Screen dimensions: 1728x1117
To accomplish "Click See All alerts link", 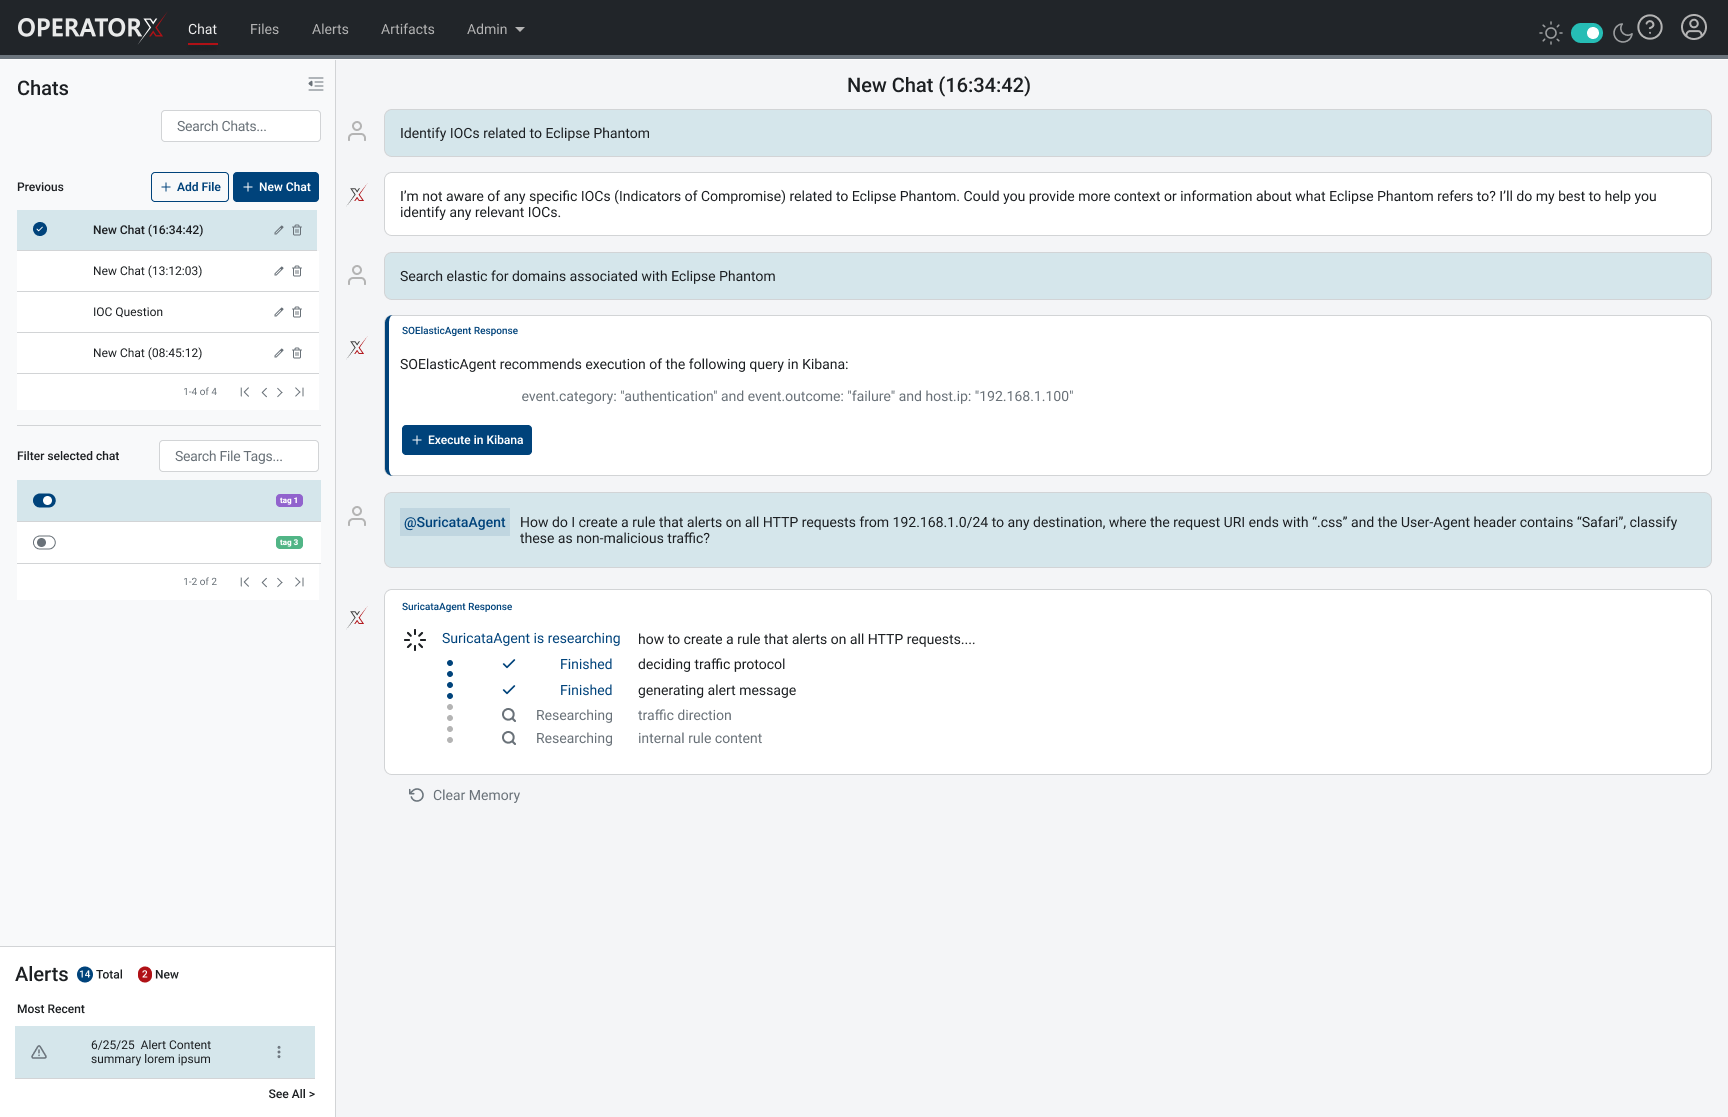I will click(x=291, y=1094).
